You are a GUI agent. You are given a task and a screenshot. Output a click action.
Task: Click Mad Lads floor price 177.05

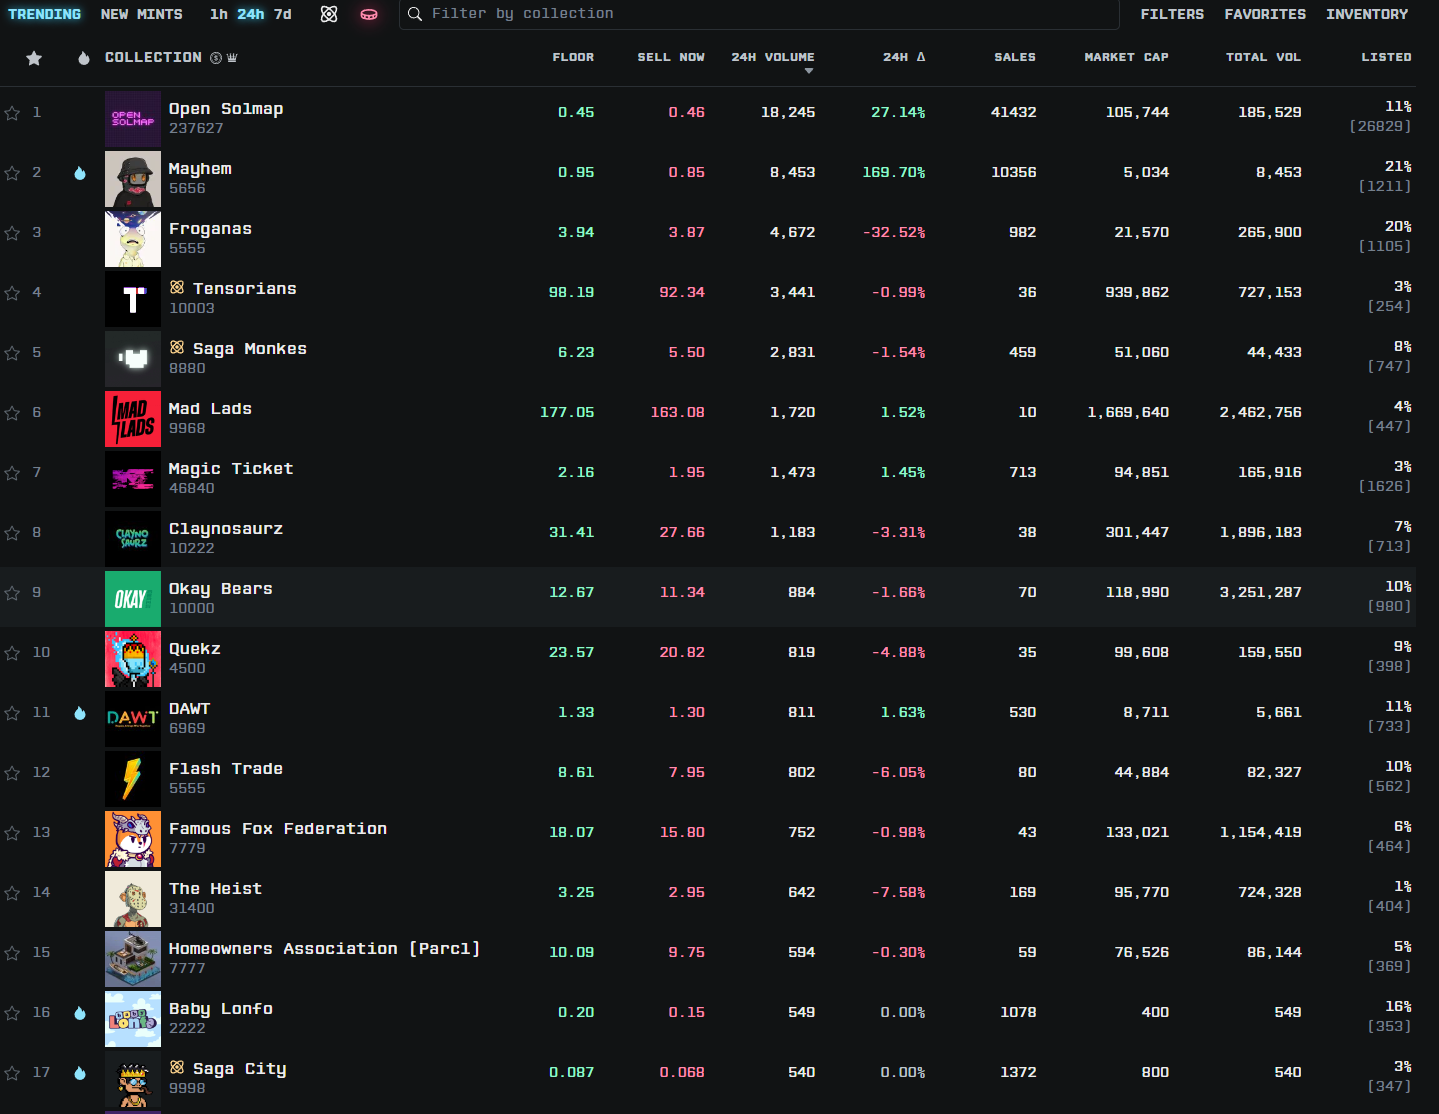(567, 412)
